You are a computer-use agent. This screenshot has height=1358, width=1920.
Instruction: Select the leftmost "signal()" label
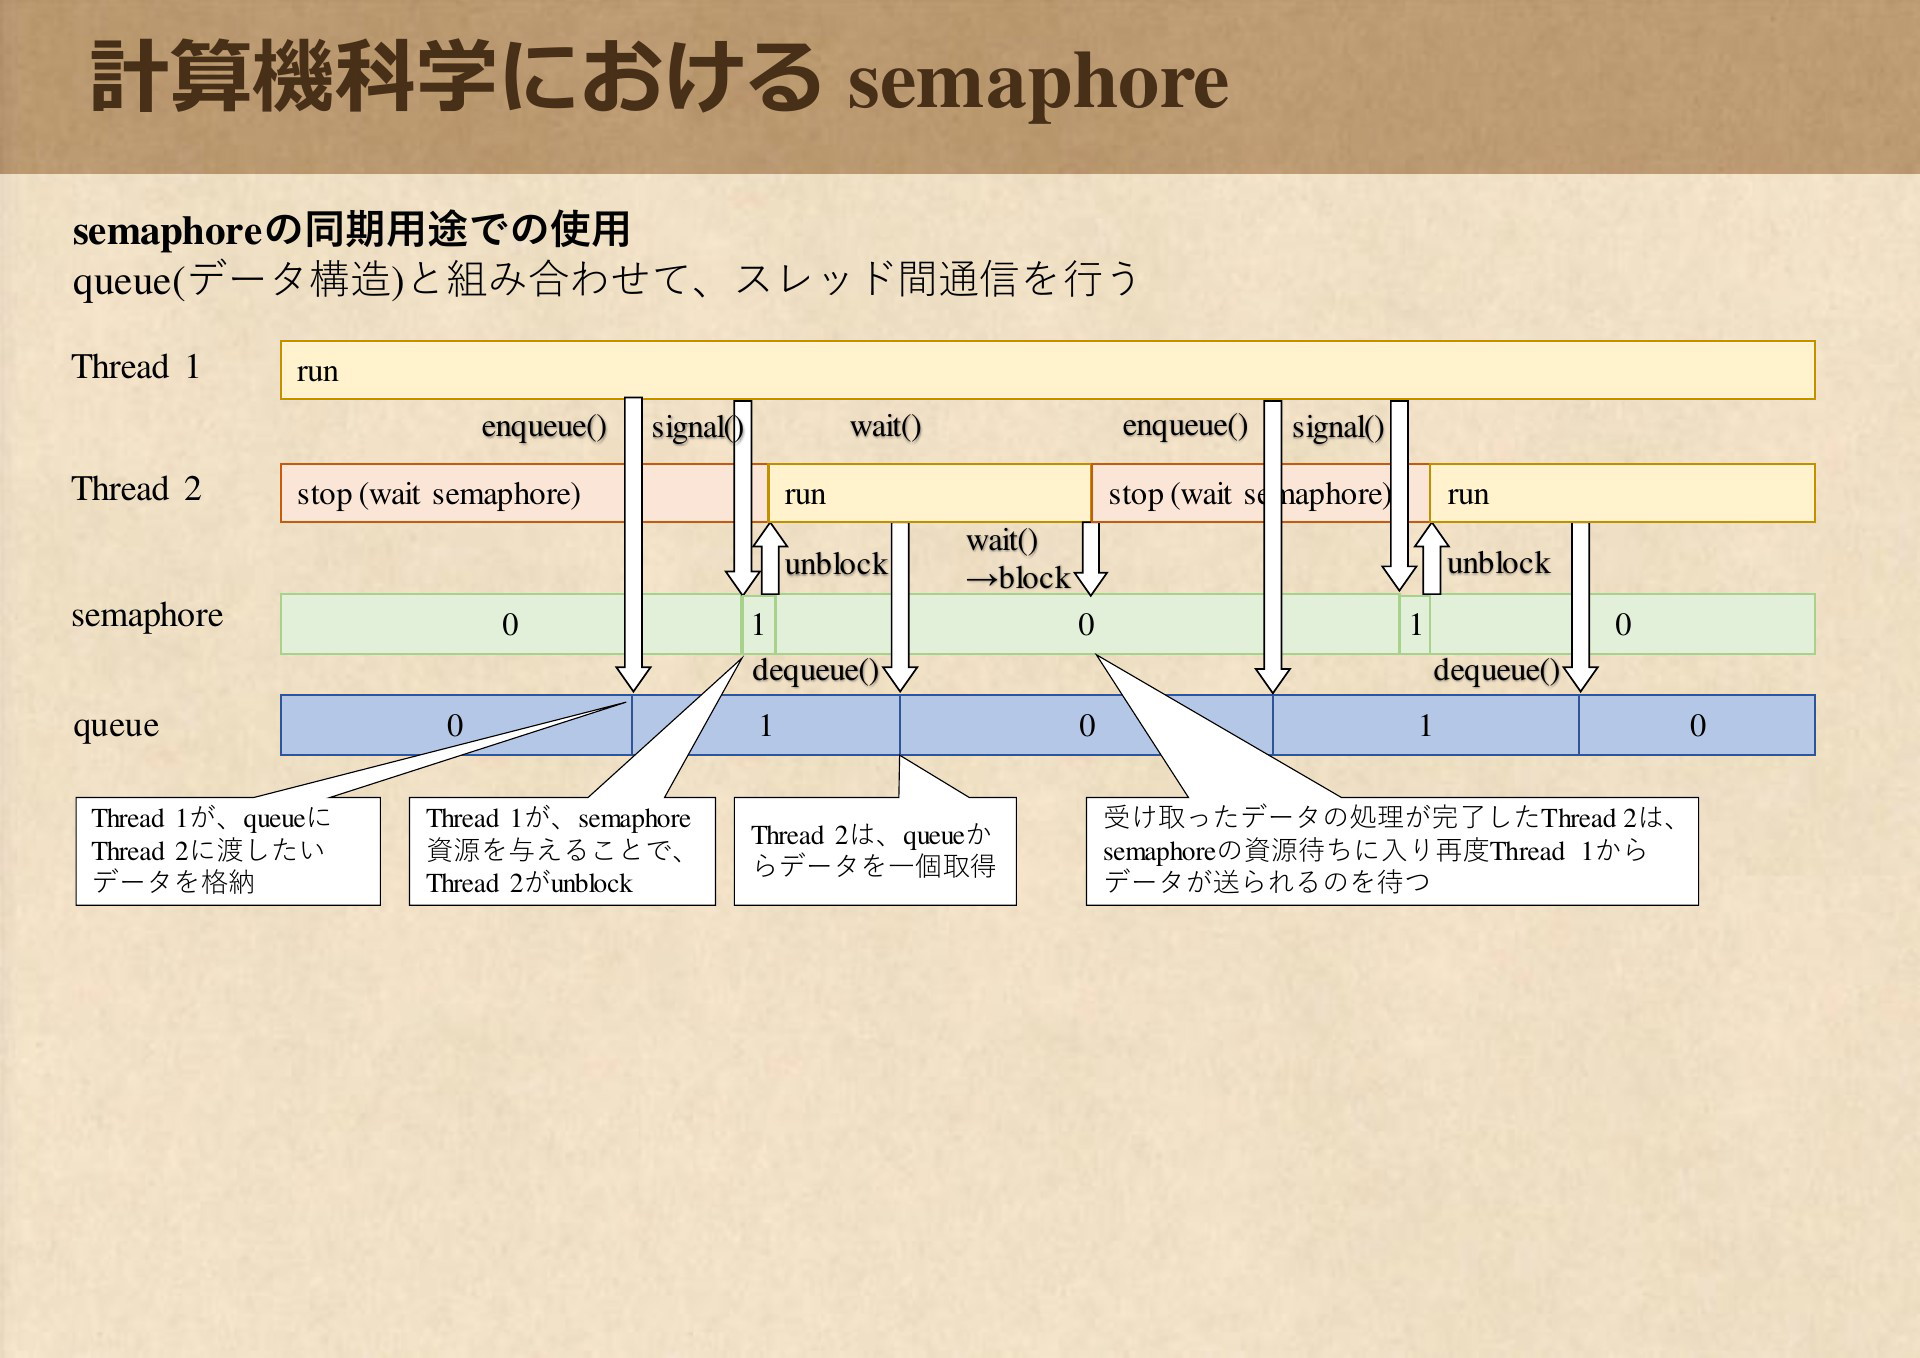click(x=698, y=428)
